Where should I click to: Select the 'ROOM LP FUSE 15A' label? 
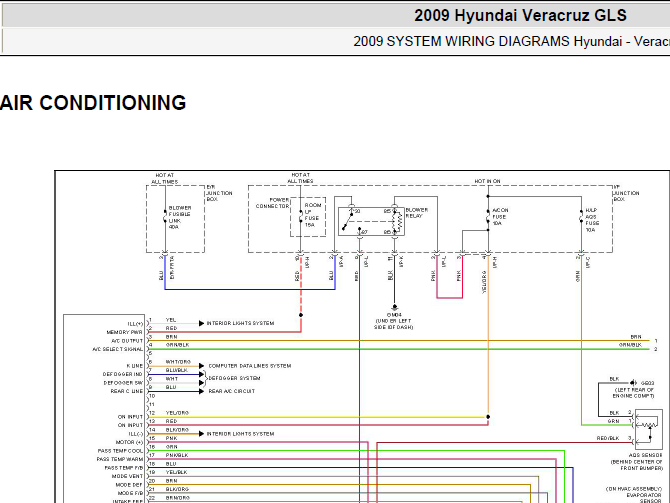[312, 215]
